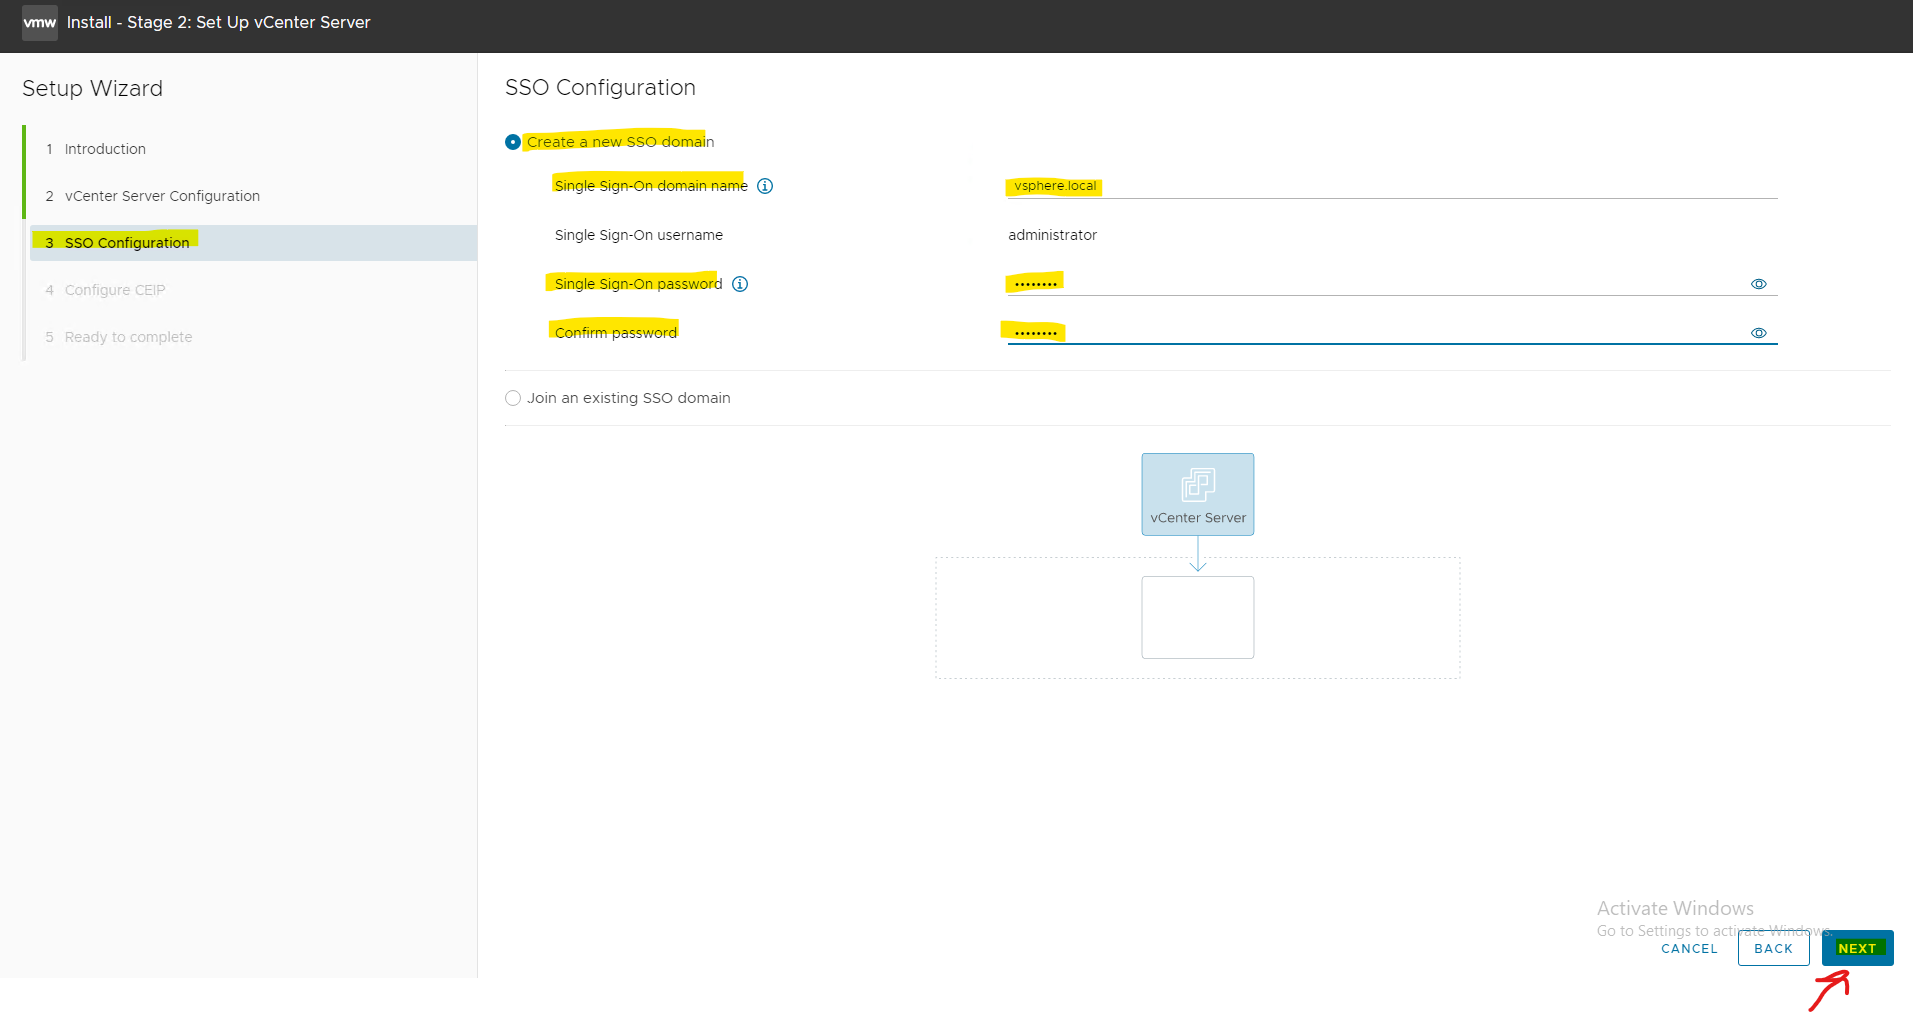The image size is (1913, 1012).
Task: Click the SSO Configuration page heading
Action: (600, 88)
